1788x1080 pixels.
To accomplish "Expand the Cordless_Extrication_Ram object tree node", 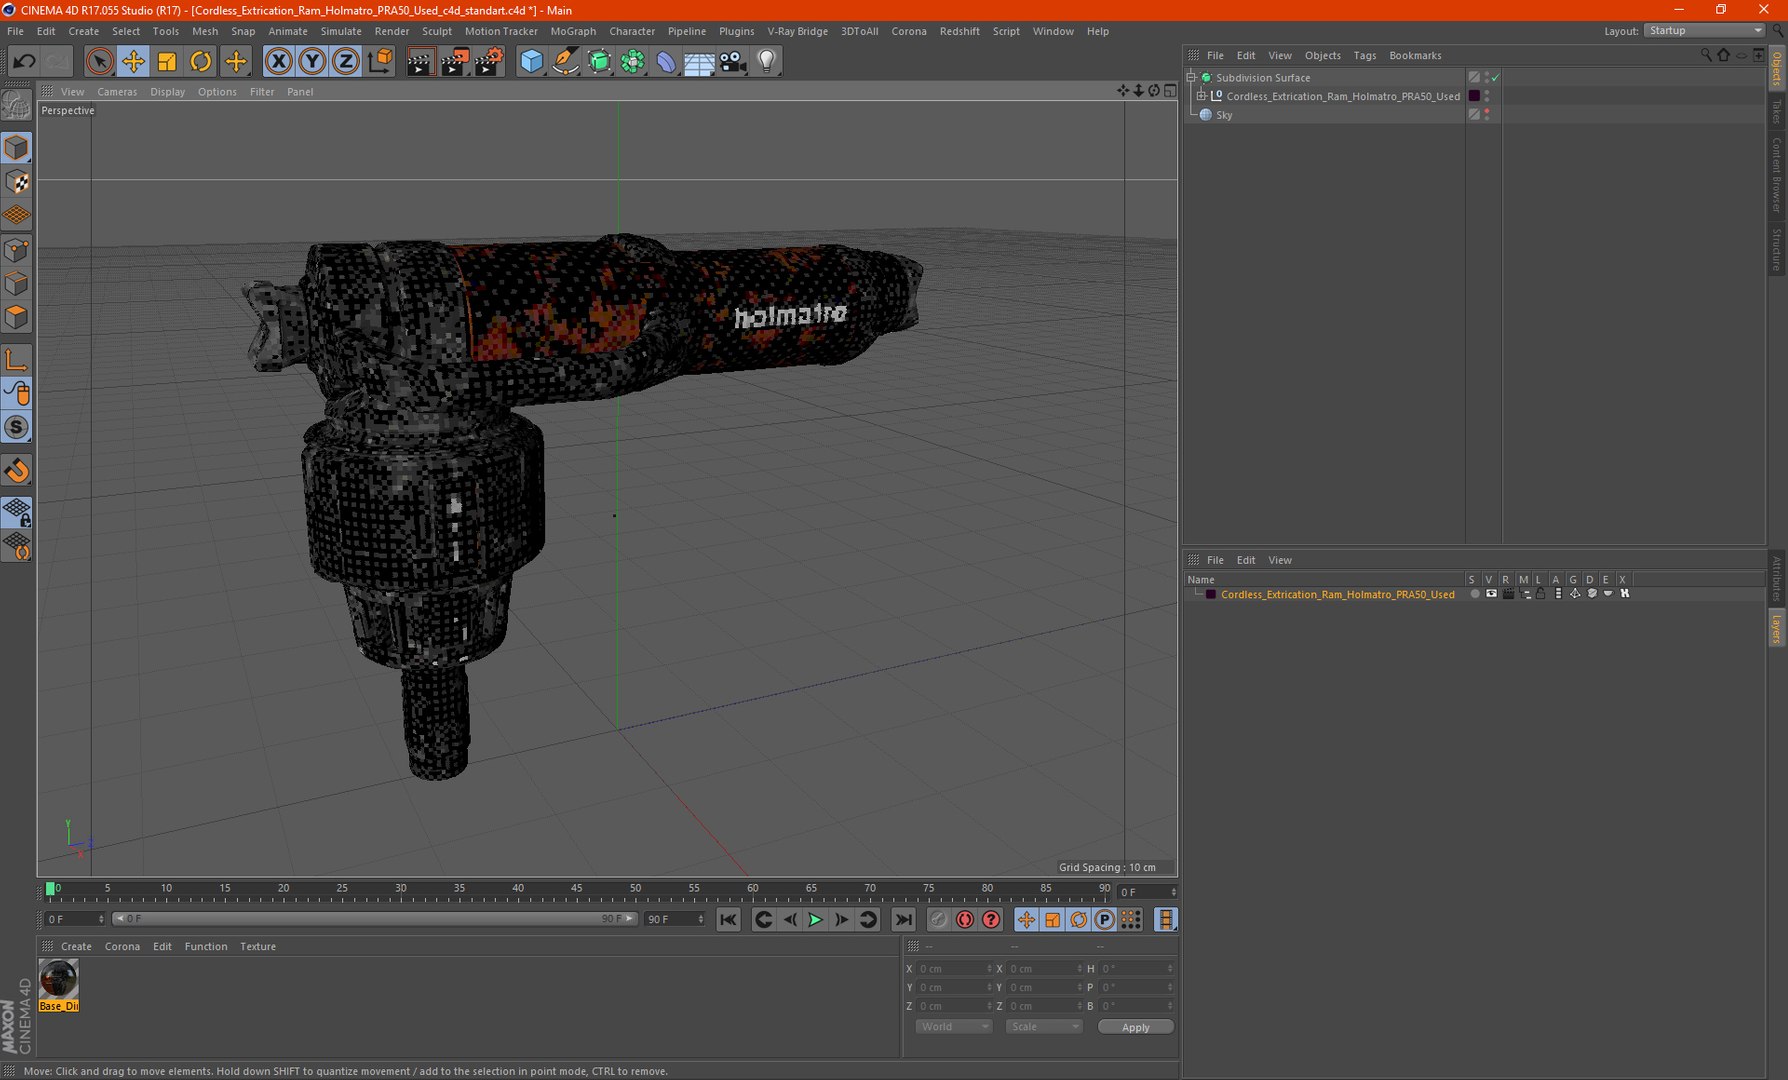I will [1202, 96].
